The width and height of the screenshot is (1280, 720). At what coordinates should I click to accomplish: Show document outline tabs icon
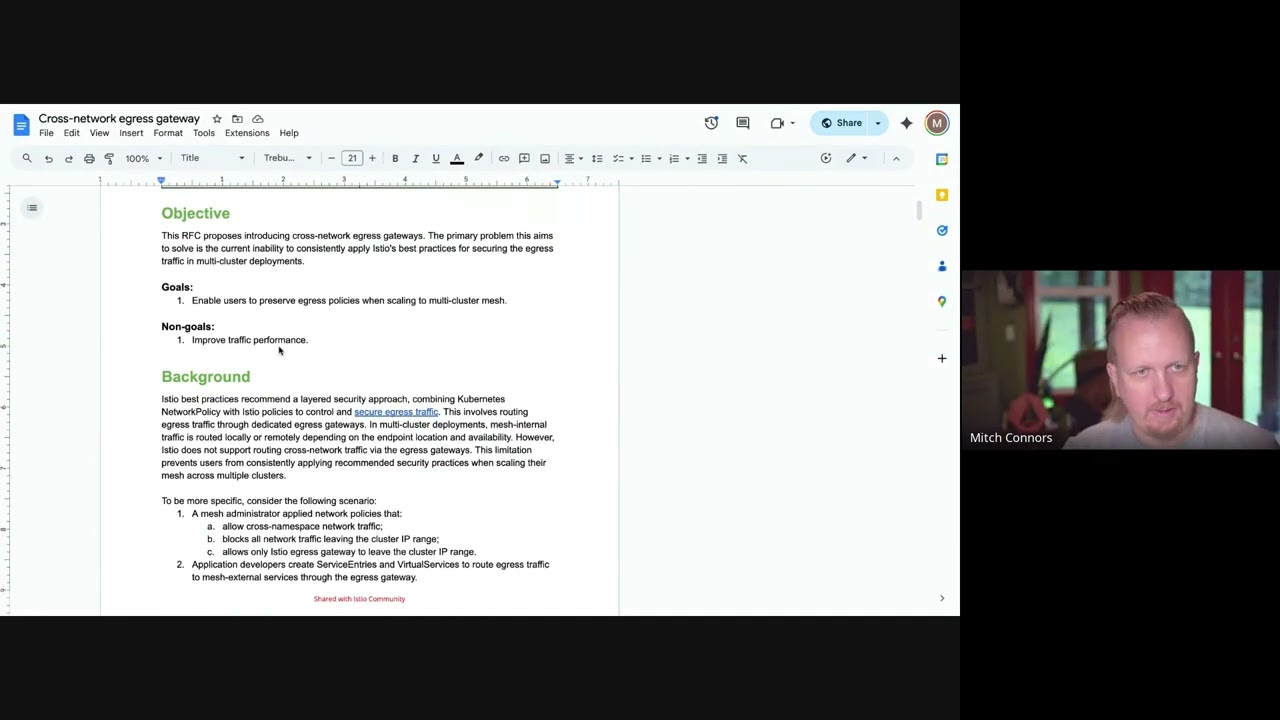[x=32, y=208]
